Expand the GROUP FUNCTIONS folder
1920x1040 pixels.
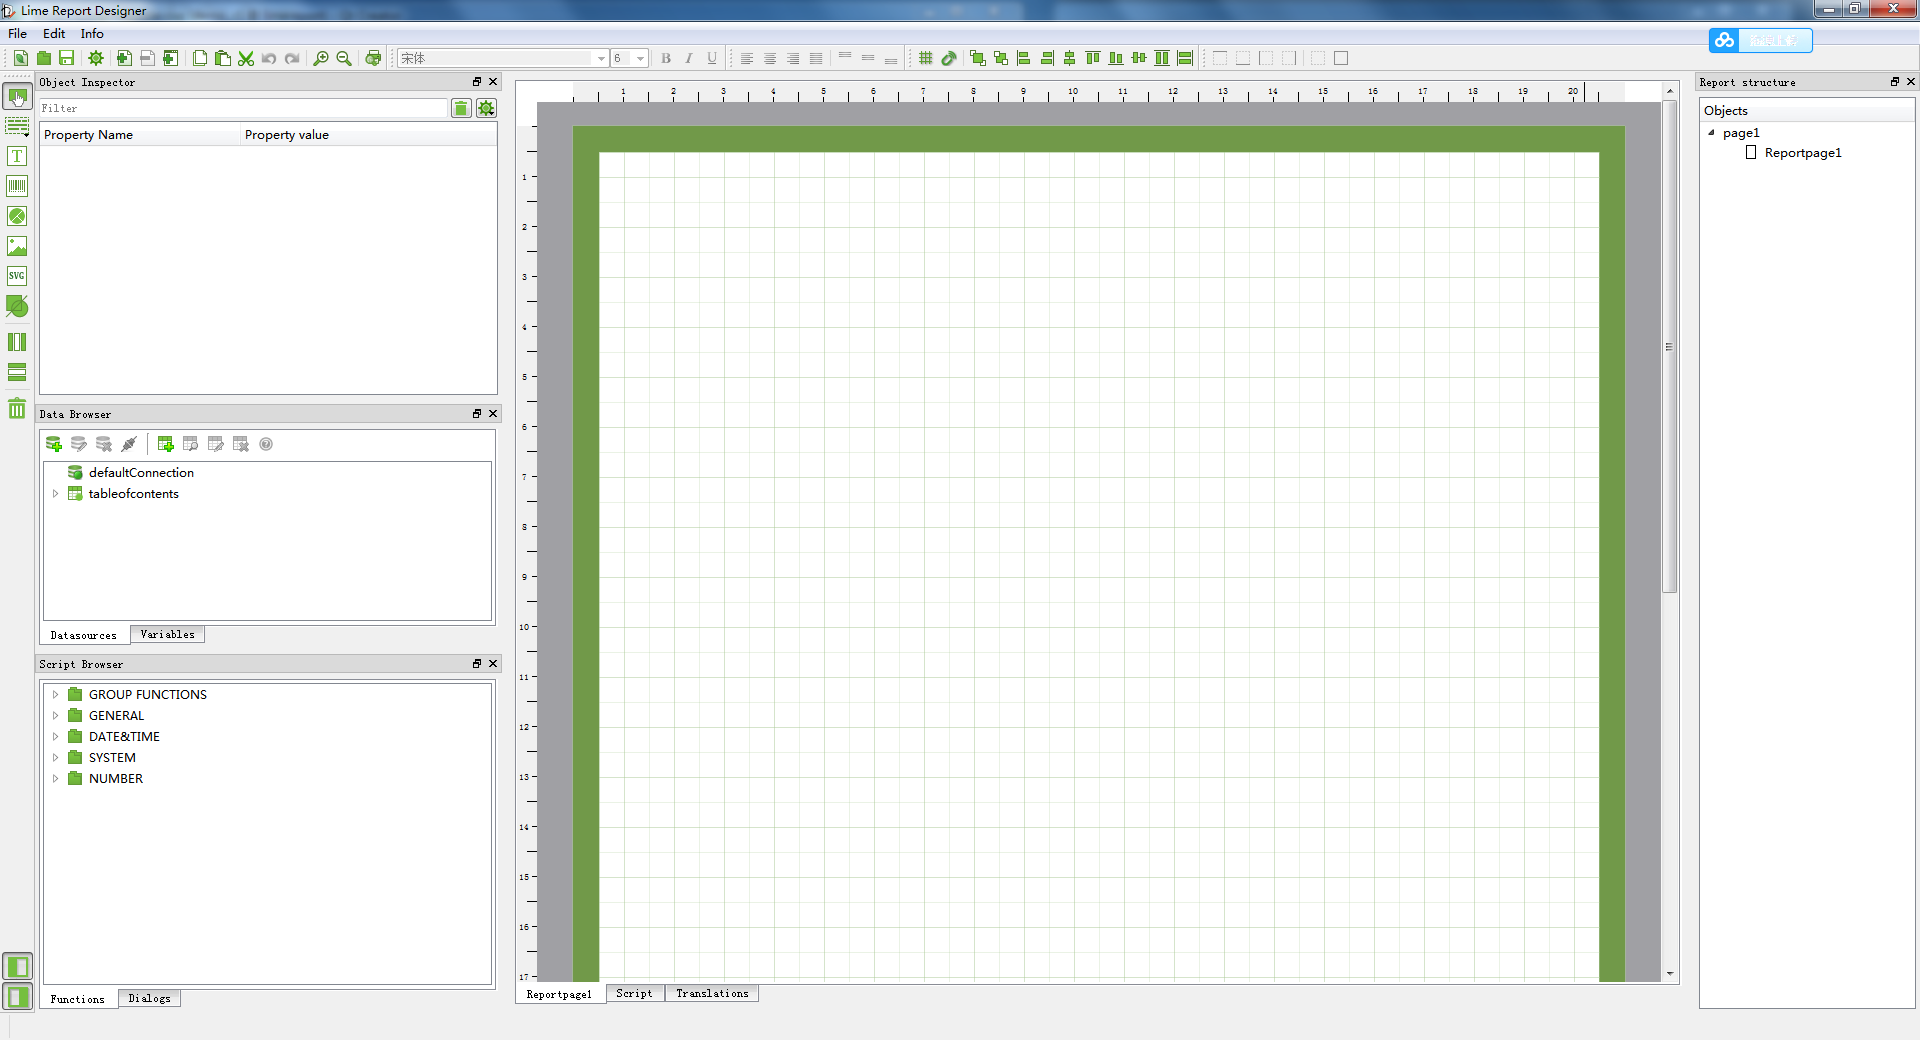[x=56, y=695]
